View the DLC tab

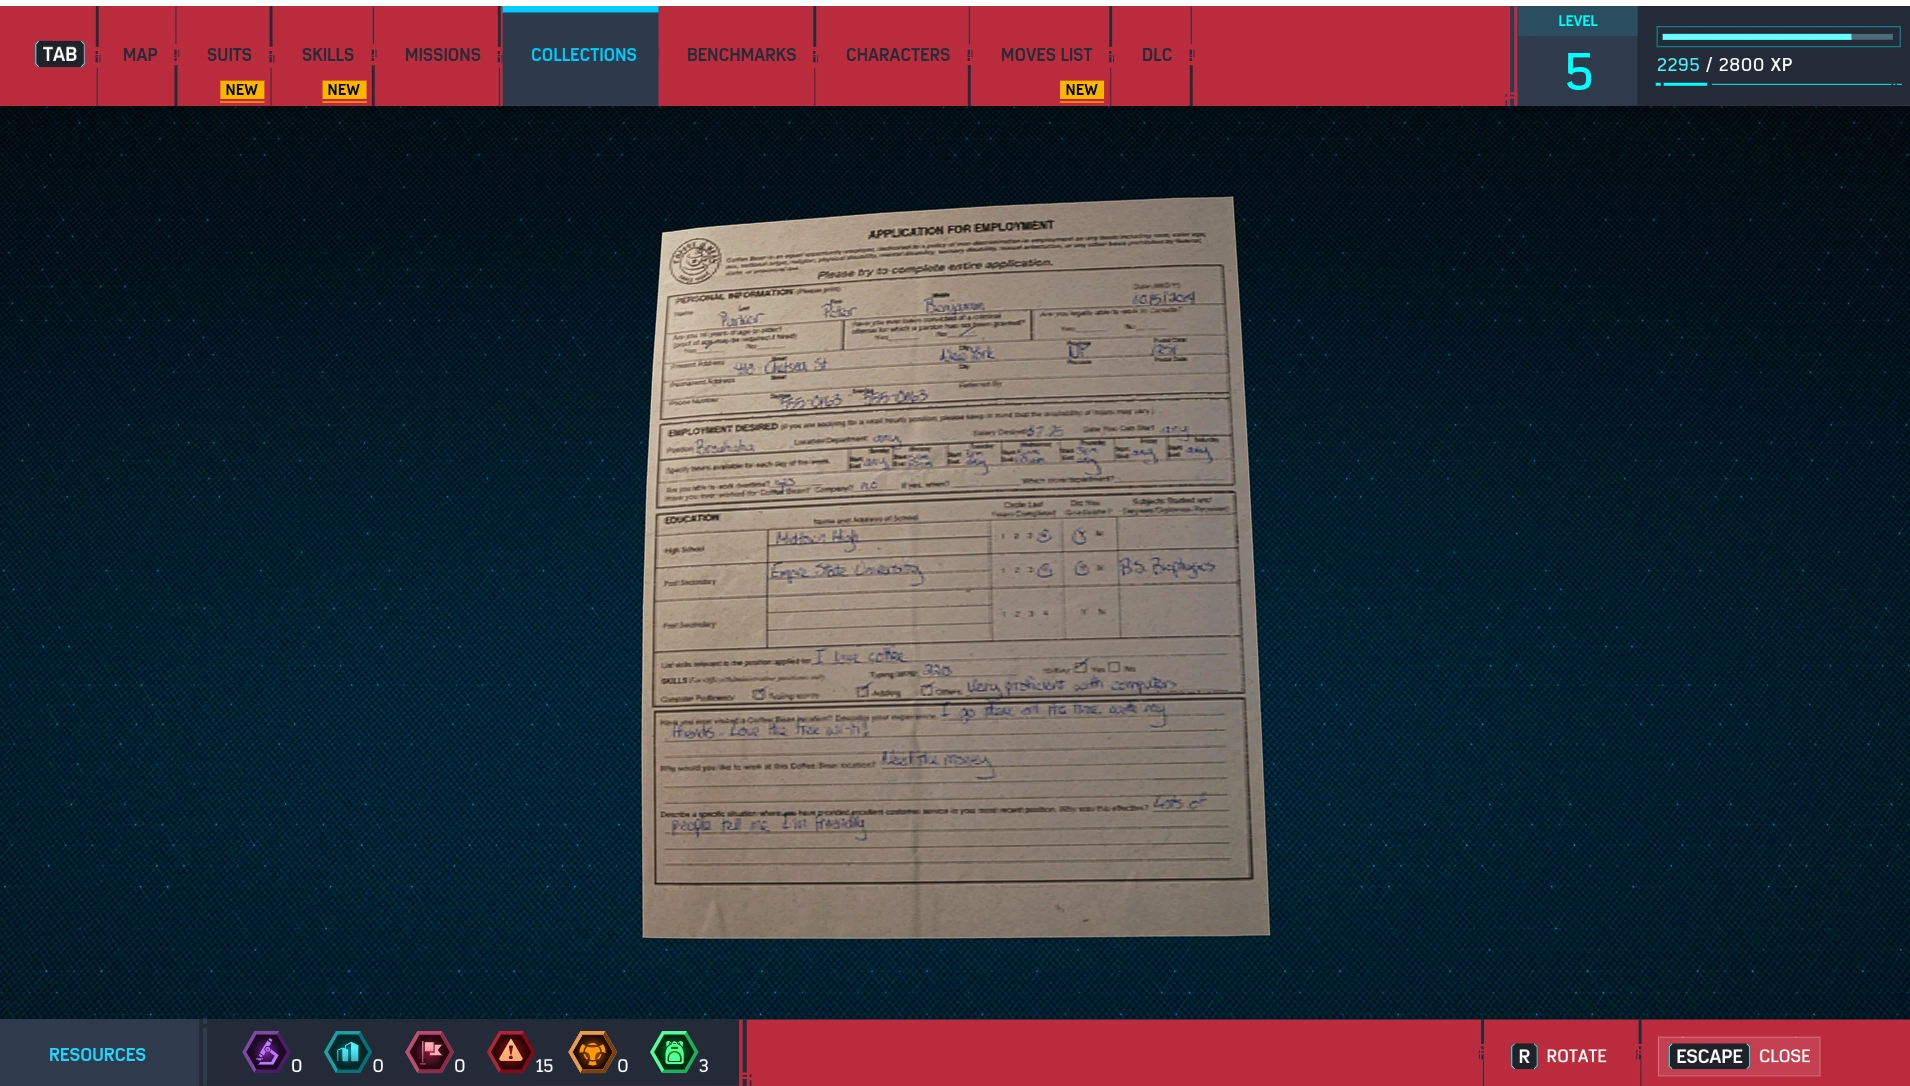pyautogui.click(x=1156, y=55)
